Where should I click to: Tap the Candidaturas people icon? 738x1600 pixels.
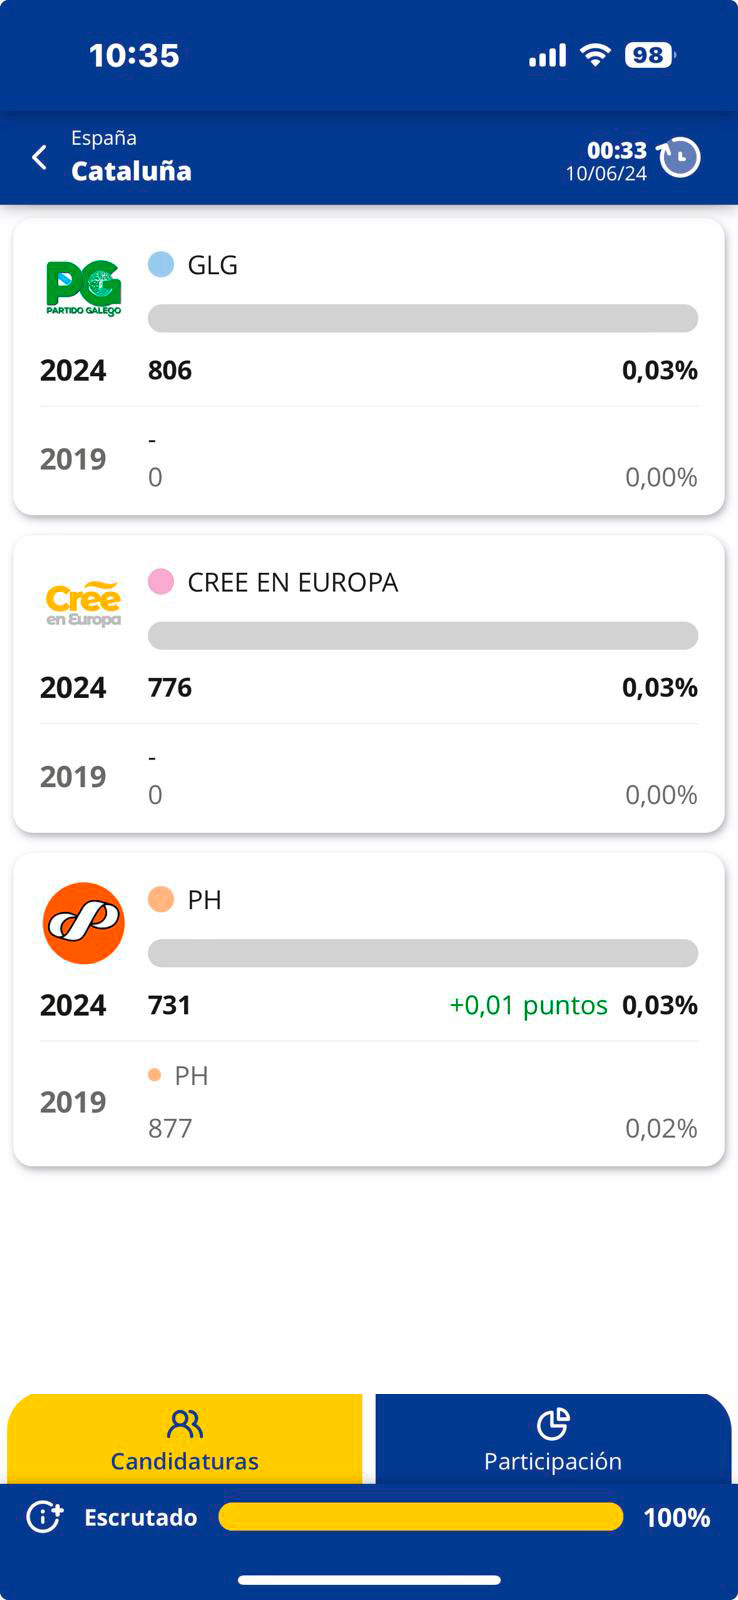[185, 1423]
